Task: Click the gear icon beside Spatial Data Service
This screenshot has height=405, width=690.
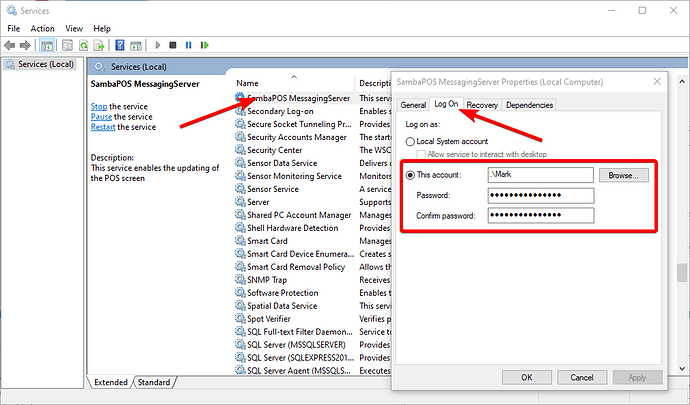Action: click(240, 306)
